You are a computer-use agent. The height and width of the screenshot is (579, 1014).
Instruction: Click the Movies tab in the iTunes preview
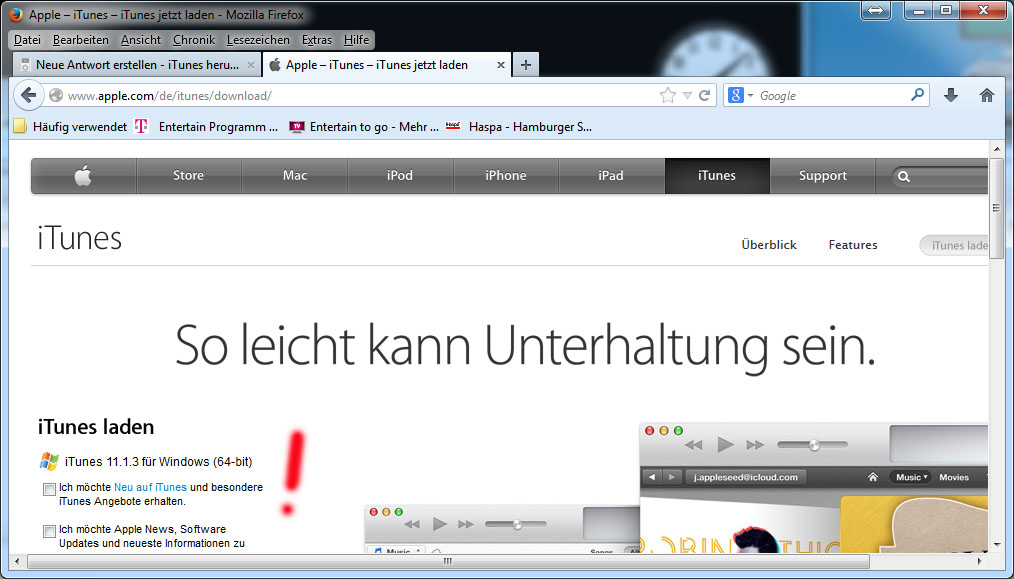tap(954, 477)
